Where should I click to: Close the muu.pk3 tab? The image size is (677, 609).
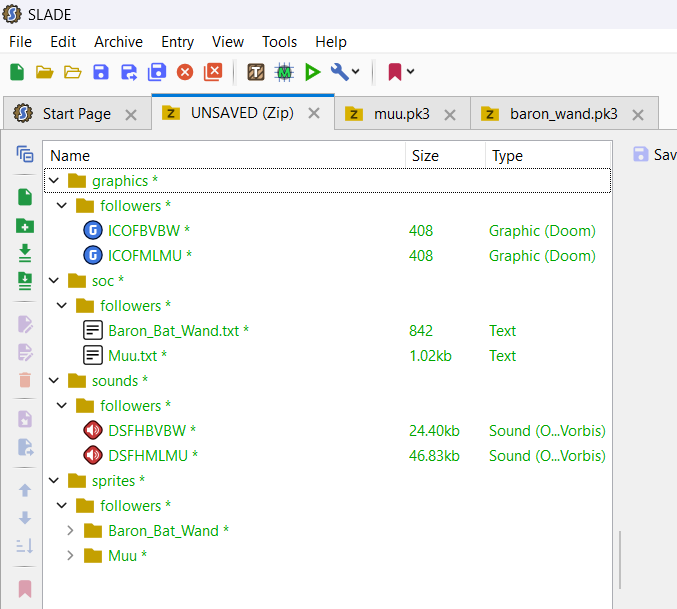[x=450, y=115]
